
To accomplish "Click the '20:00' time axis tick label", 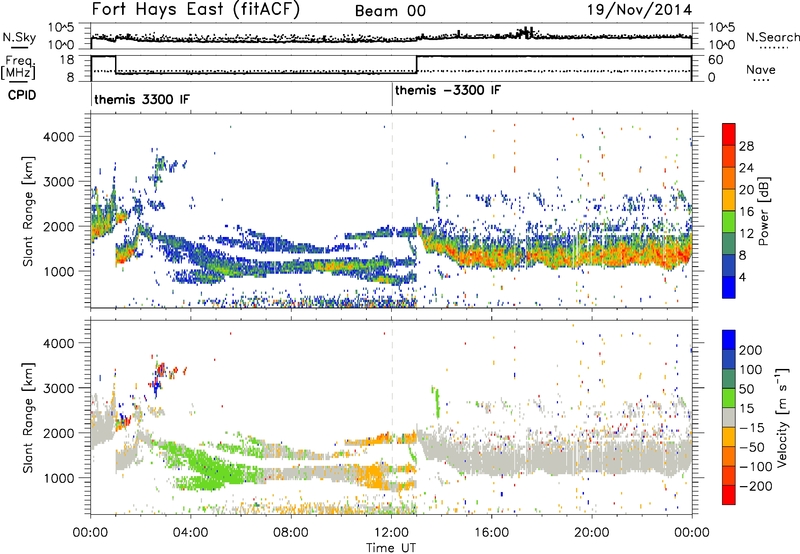I will click(x=592, y=533).
